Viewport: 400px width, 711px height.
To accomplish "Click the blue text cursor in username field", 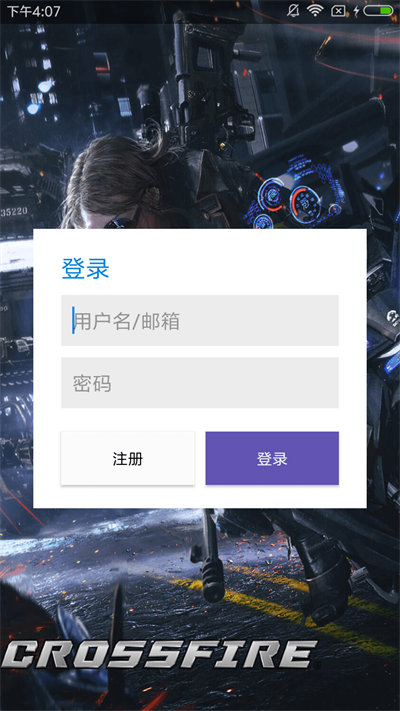I will click(73, 321).
